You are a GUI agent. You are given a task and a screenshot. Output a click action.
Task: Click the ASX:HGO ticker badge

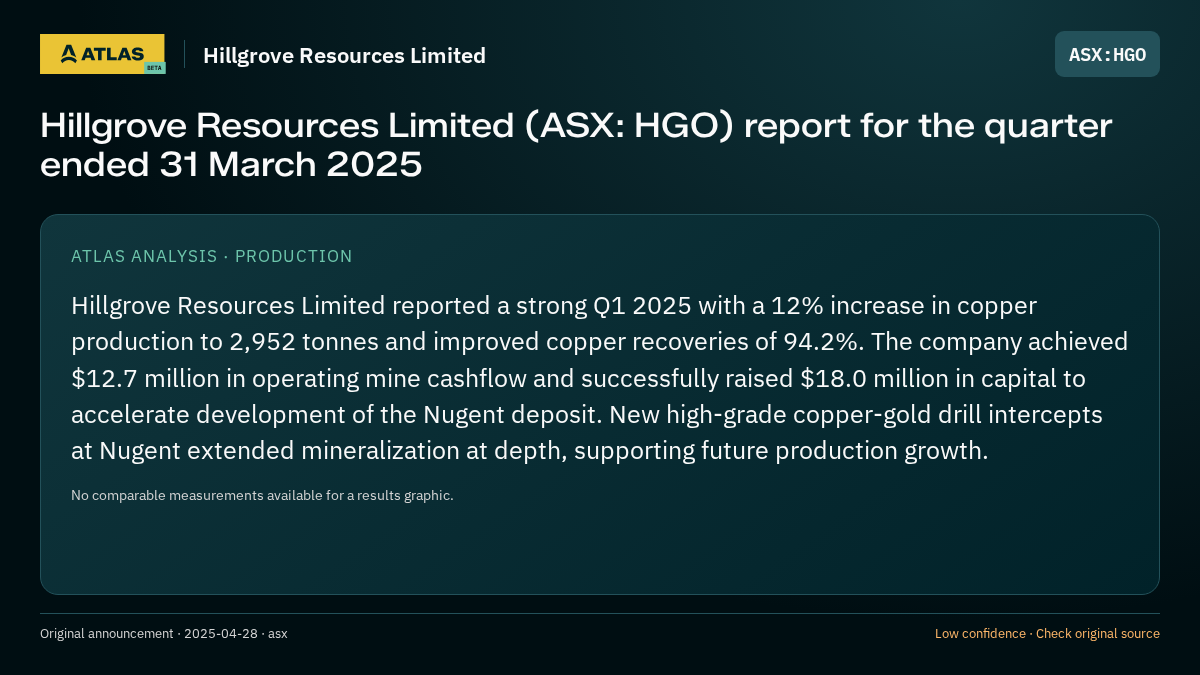coord(1107,54)
